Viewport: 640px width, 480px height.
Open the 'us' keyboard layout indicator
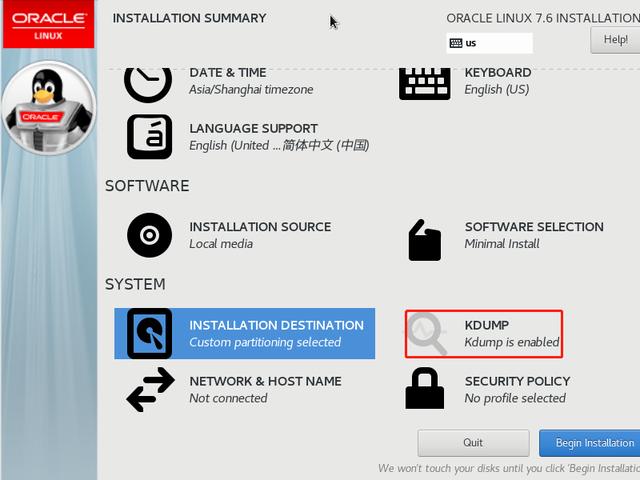coord(489,43)
